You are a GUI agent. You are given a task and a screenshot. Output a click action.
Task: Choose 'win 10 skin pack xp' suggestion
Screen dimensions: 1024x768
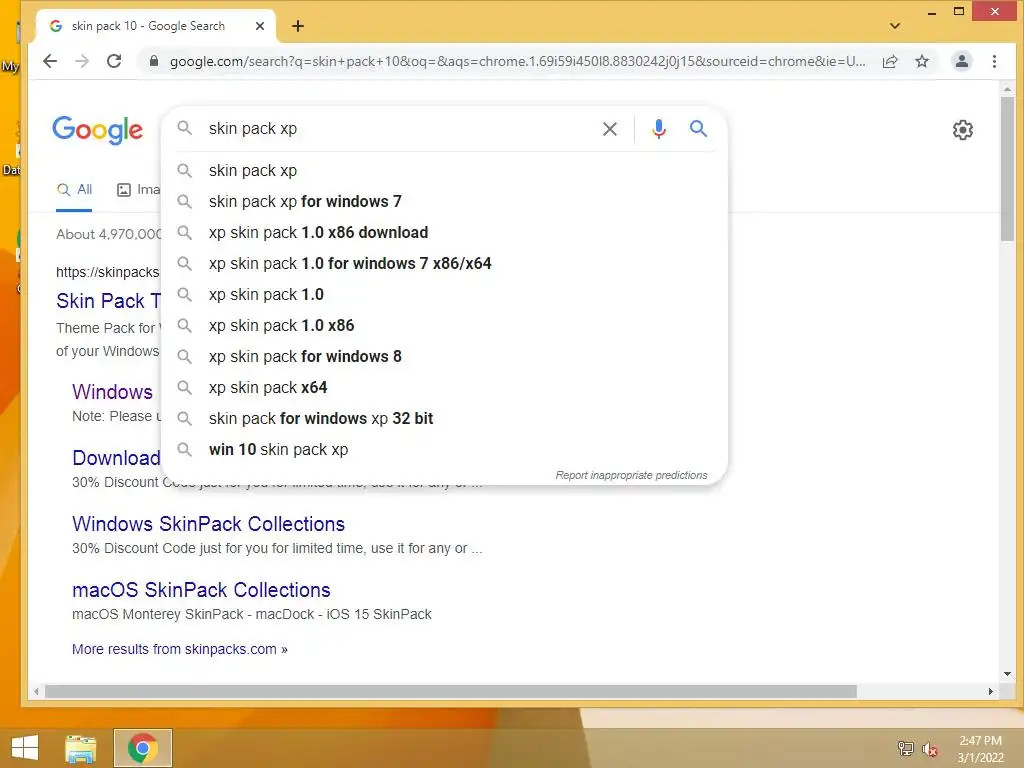(444, 450)
